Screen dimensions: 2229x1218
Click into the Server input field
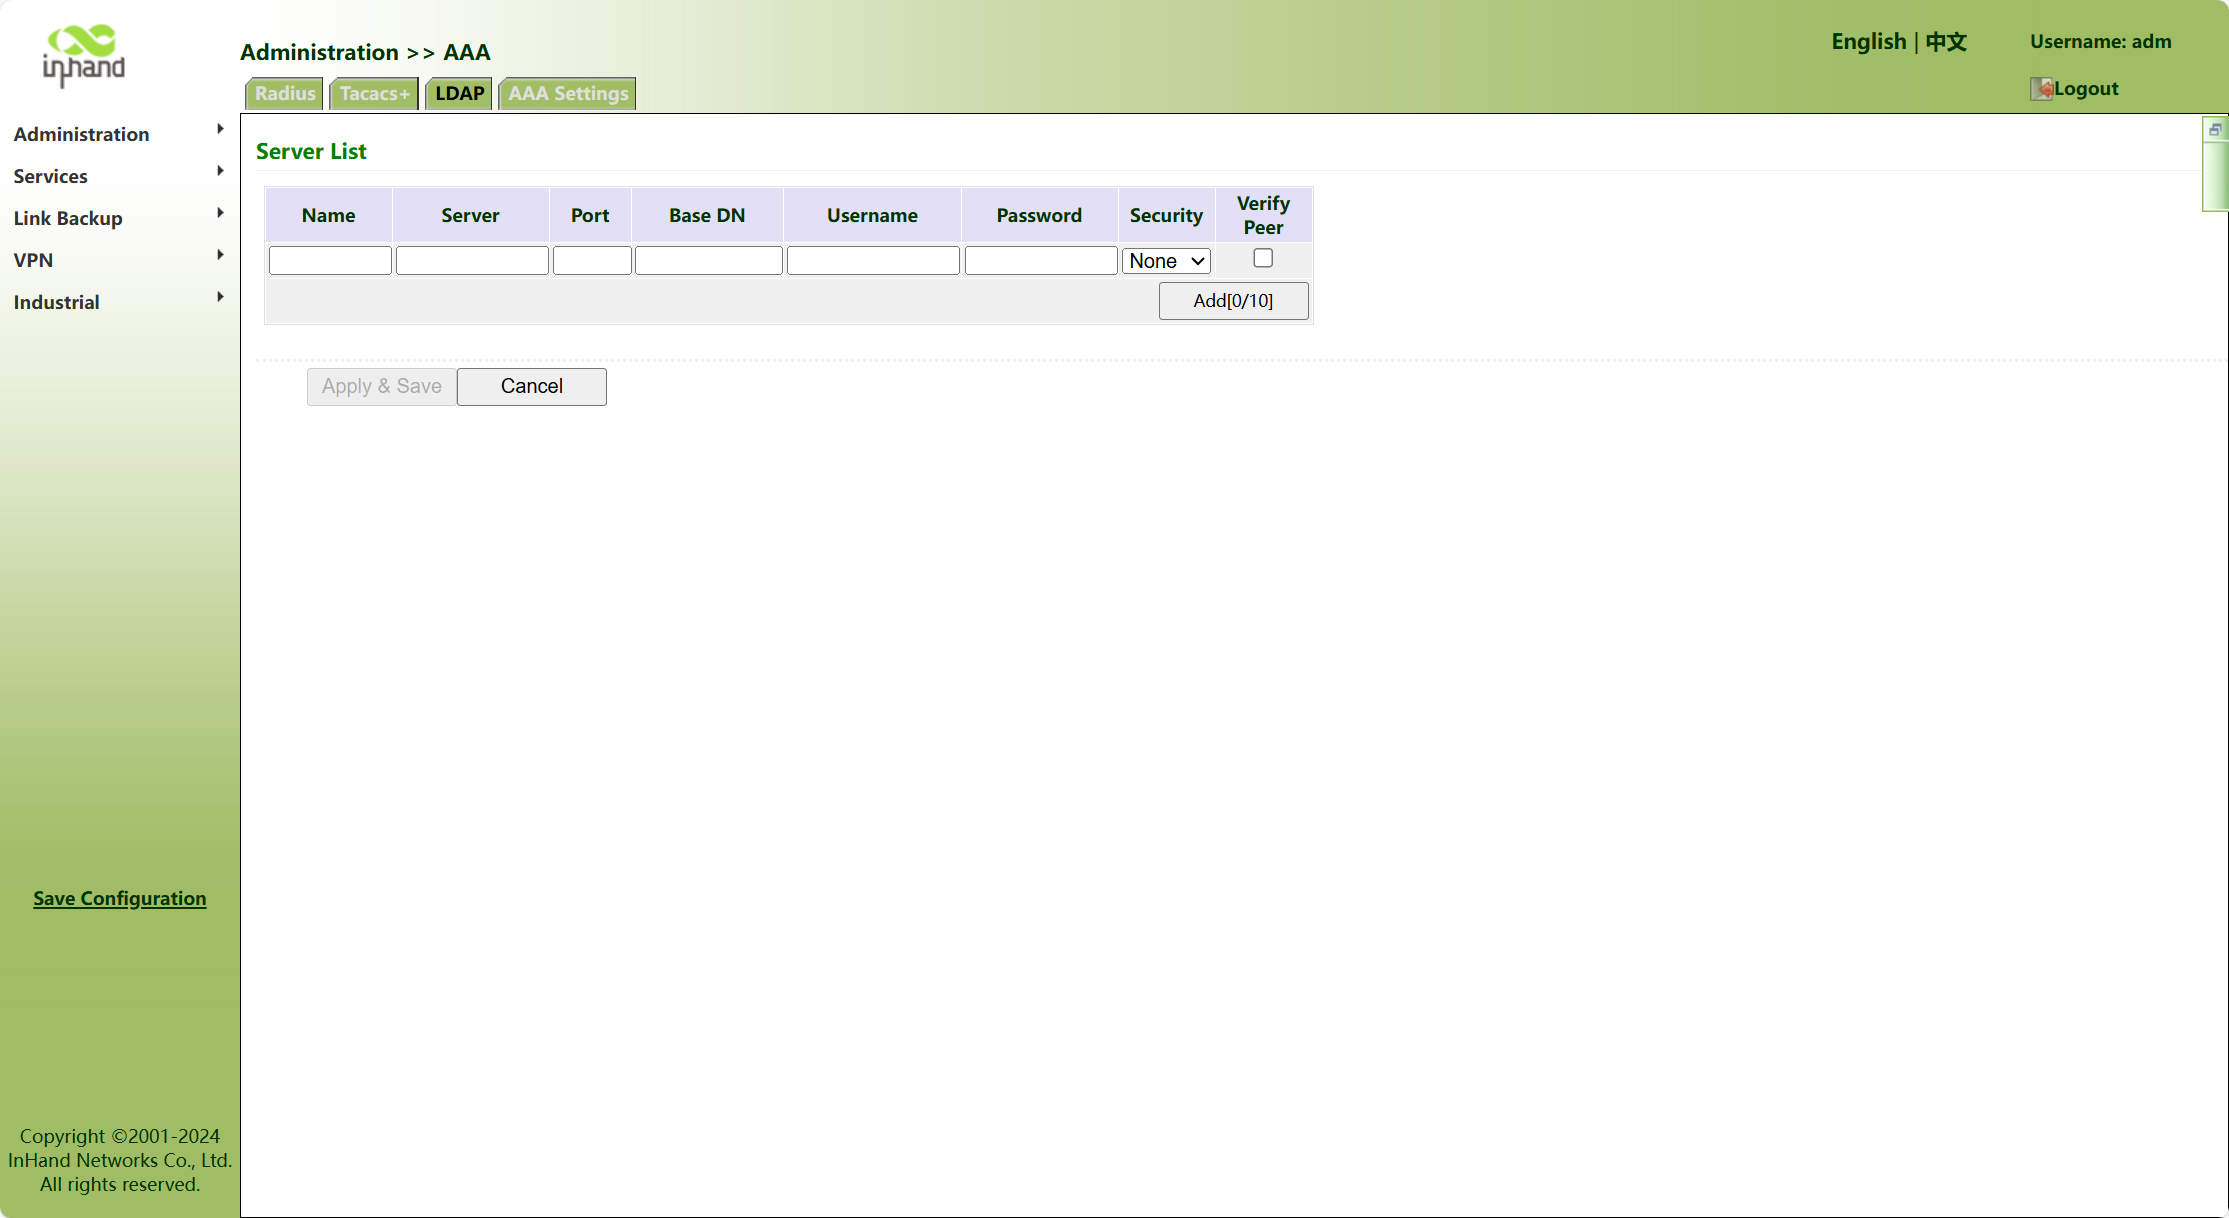click(472, 261)
